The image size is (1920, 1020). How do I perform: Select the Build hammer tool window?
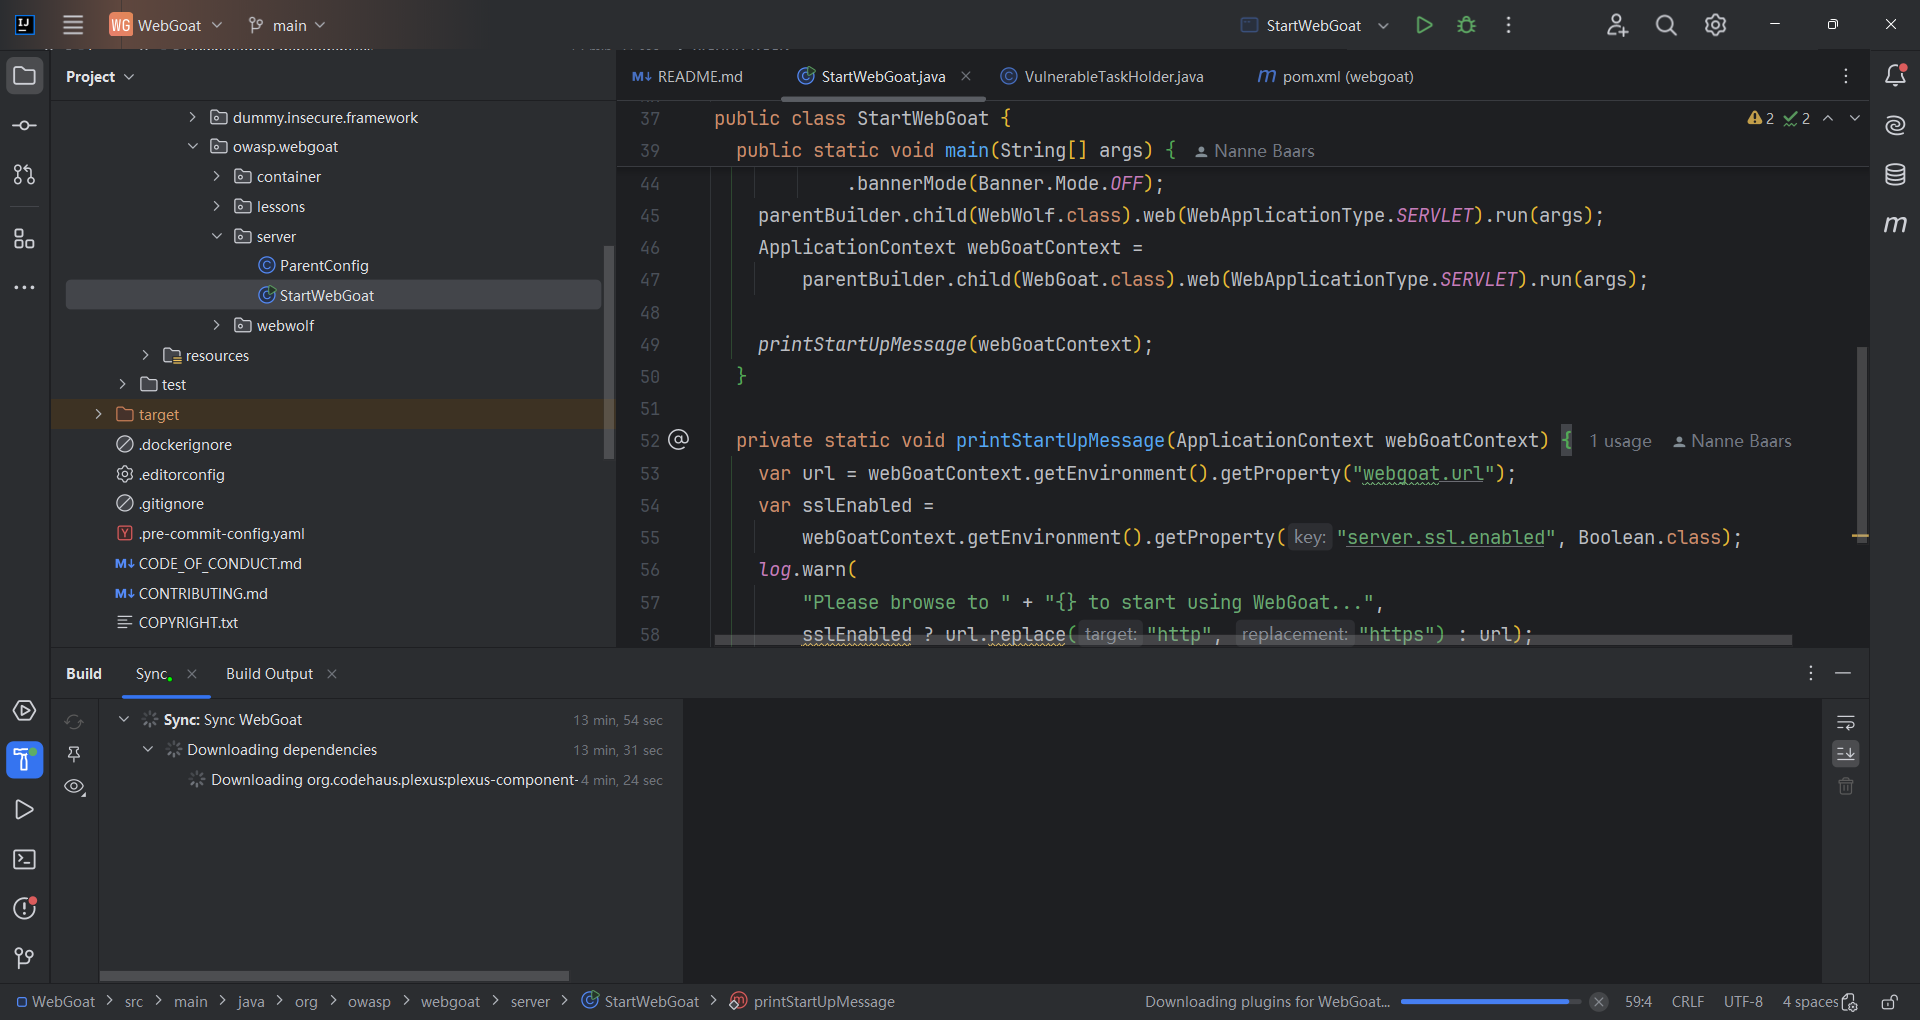[25, 760]
